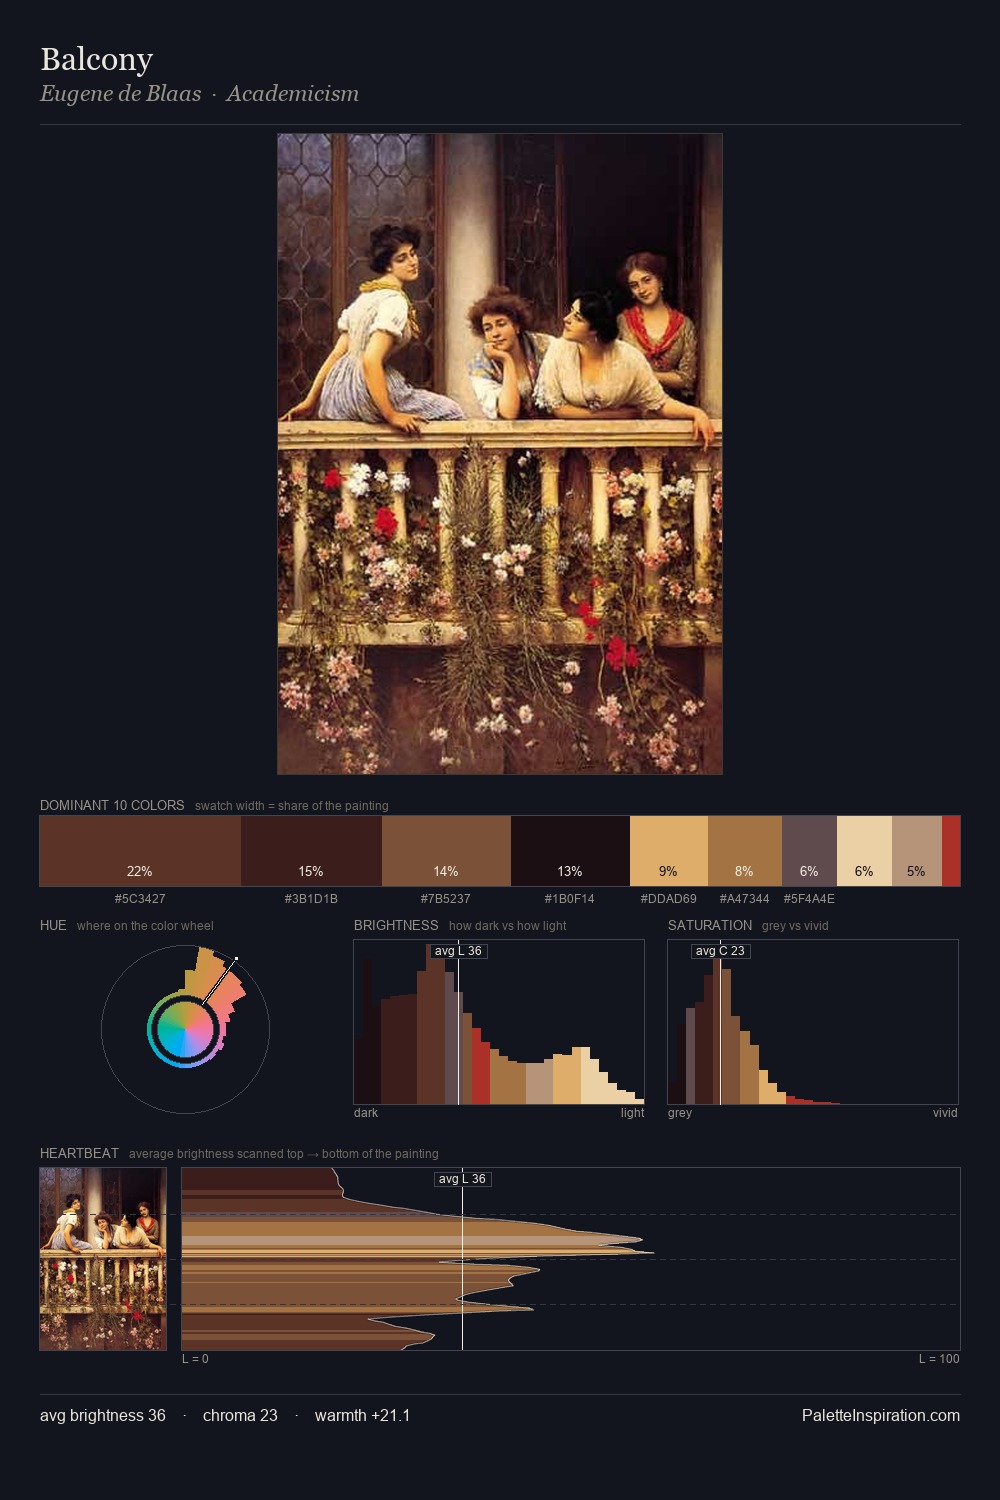Click the 'vivid' axis label of saturation chart
Image resolution: width=1000 pixels, height=1500 pixels.
pos(945,1113)
